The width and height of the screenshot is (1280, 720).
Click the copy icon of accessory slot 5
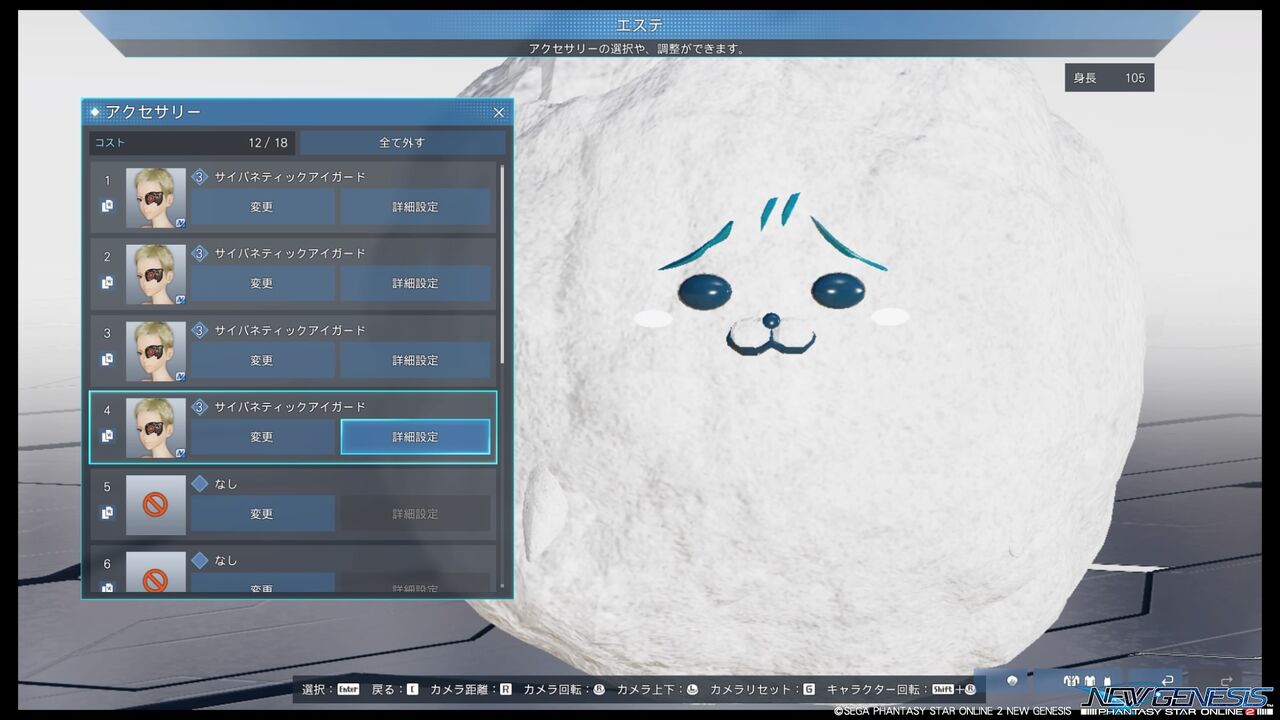click(108, 513)
